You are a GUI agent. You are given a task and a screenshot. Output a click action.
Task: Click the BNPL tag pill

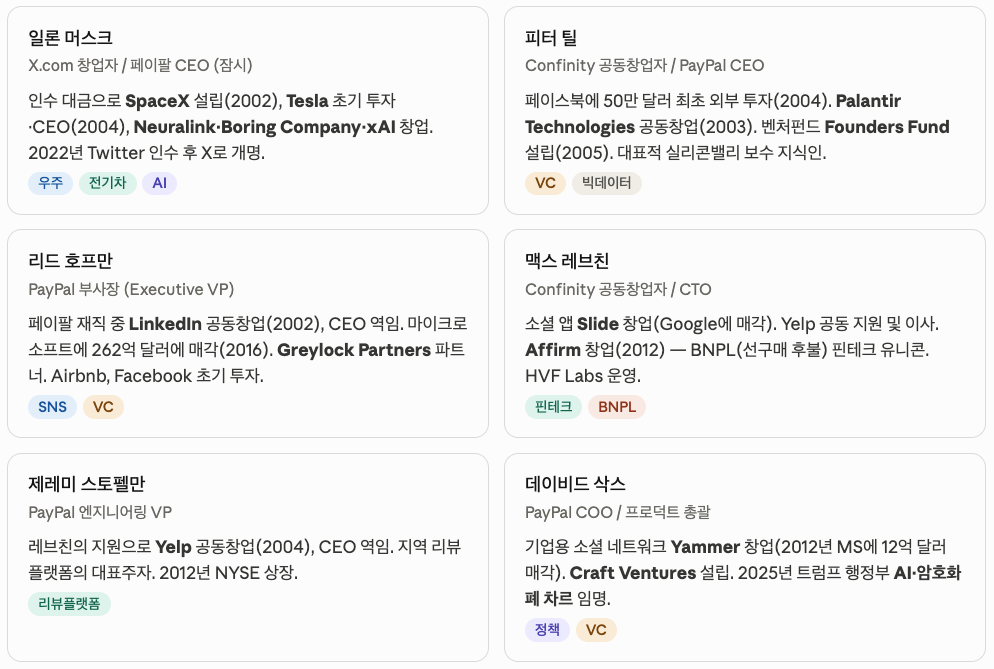617,406
